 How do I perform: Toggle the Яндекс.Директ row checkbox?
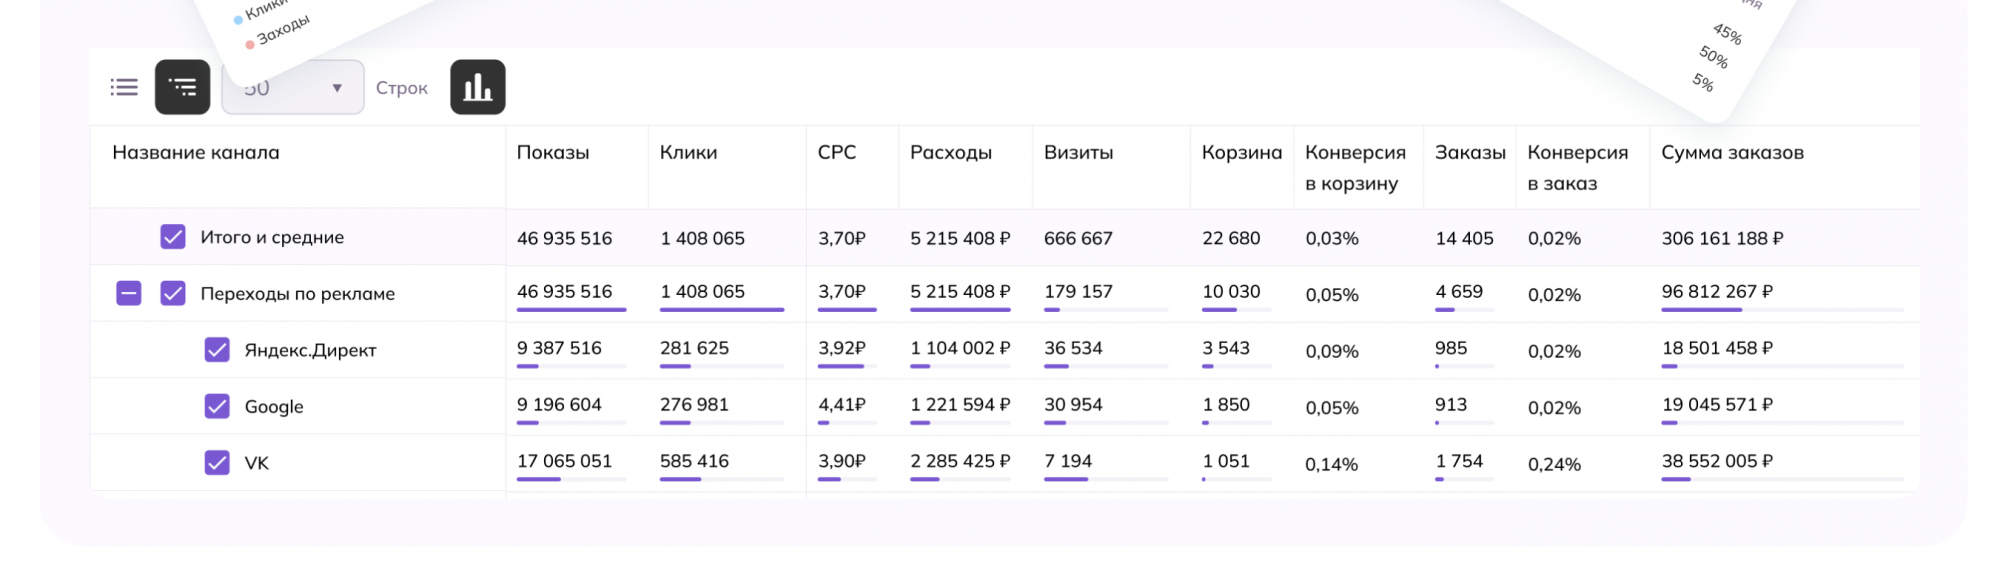[x=217, y=350]
